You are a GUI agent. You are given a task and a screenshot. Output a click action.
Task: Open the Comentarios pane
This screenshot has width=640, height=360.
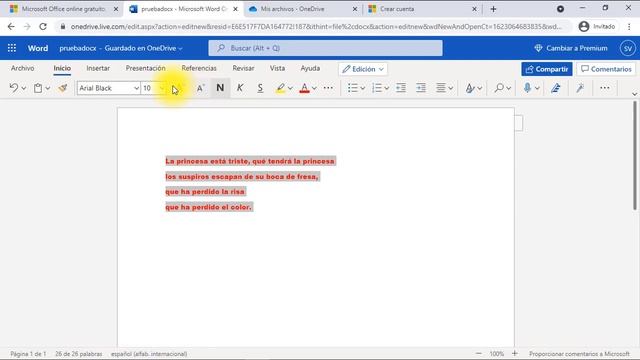coord(606,69)
